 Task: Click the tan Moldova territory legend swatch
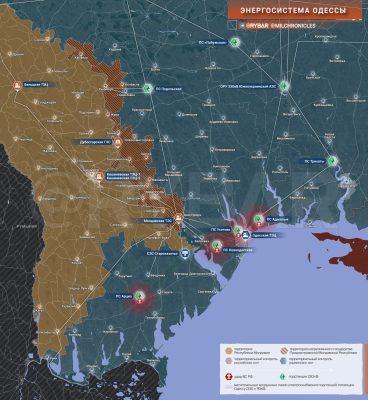229,351
